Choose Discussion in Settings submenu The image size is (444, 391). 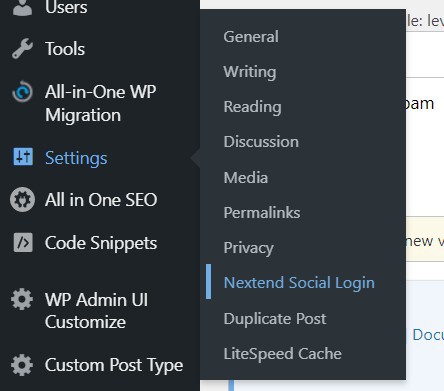pyautogui.click(x=261, y=142)
